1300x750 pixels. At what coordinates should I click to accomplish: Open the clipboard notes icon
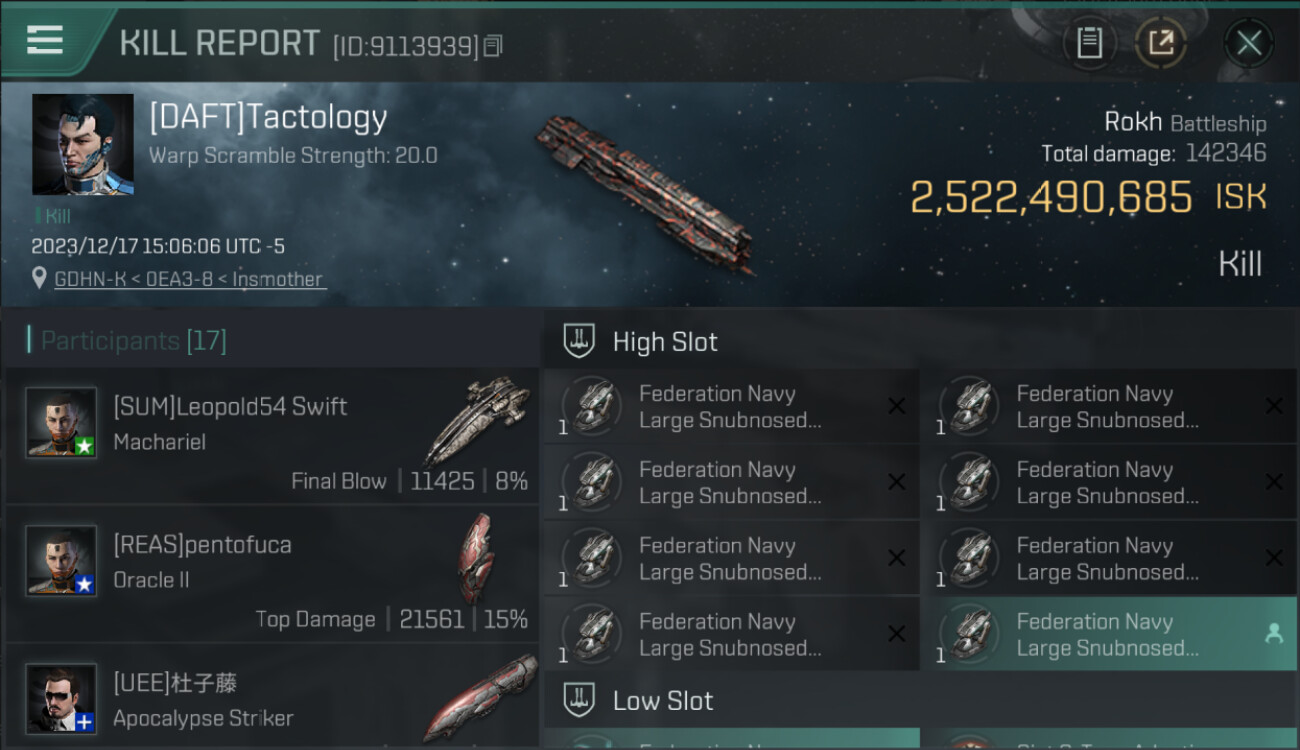coord(1089,43)
